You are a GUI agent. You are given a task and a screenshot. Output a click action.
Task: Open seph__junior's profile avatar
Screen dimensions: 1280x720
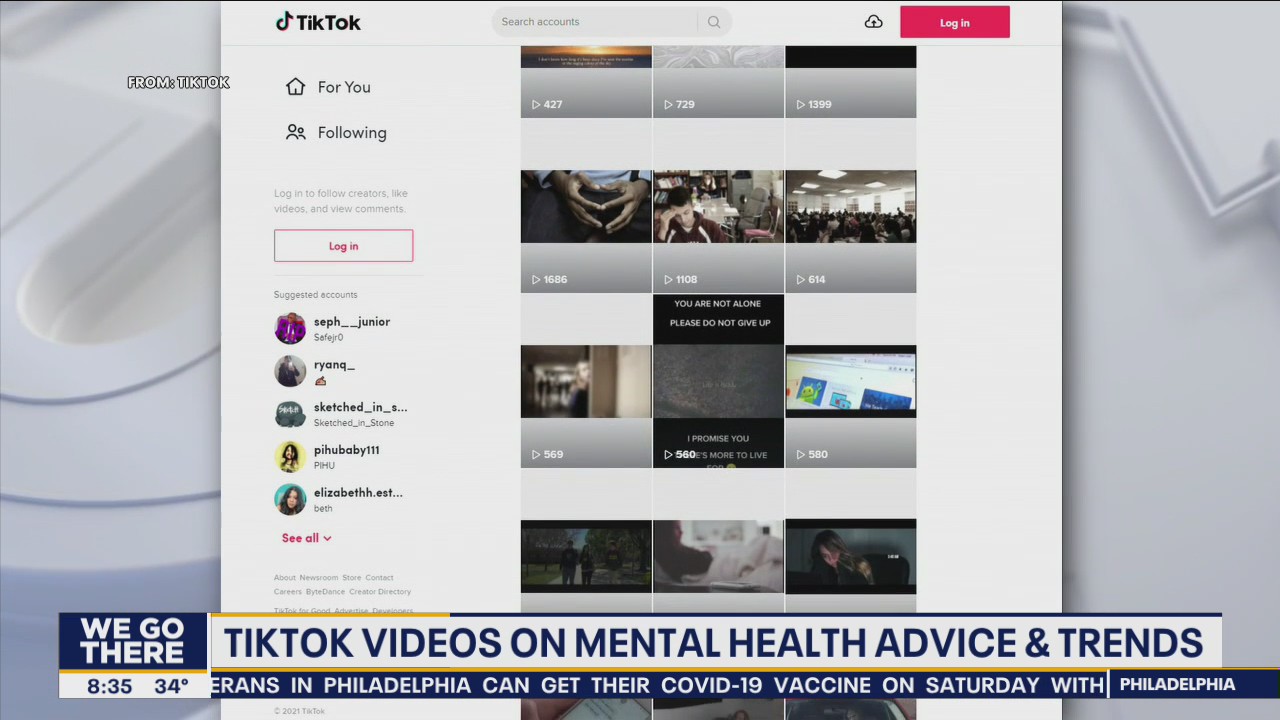point(290,328)
